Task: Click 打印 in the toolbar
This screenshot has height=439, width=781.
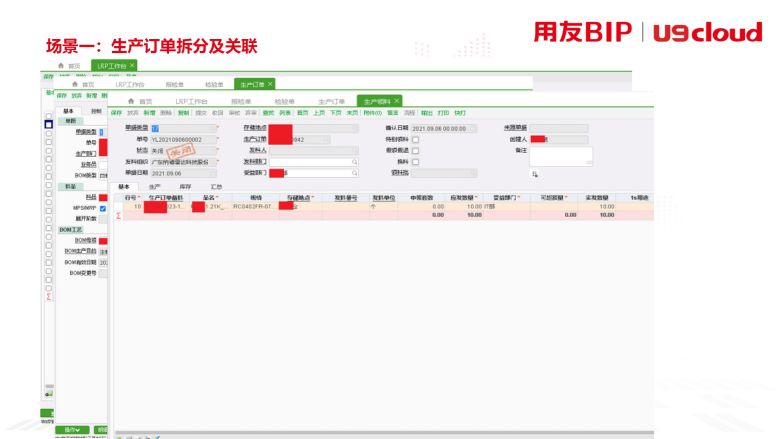Action: (443, 113)
